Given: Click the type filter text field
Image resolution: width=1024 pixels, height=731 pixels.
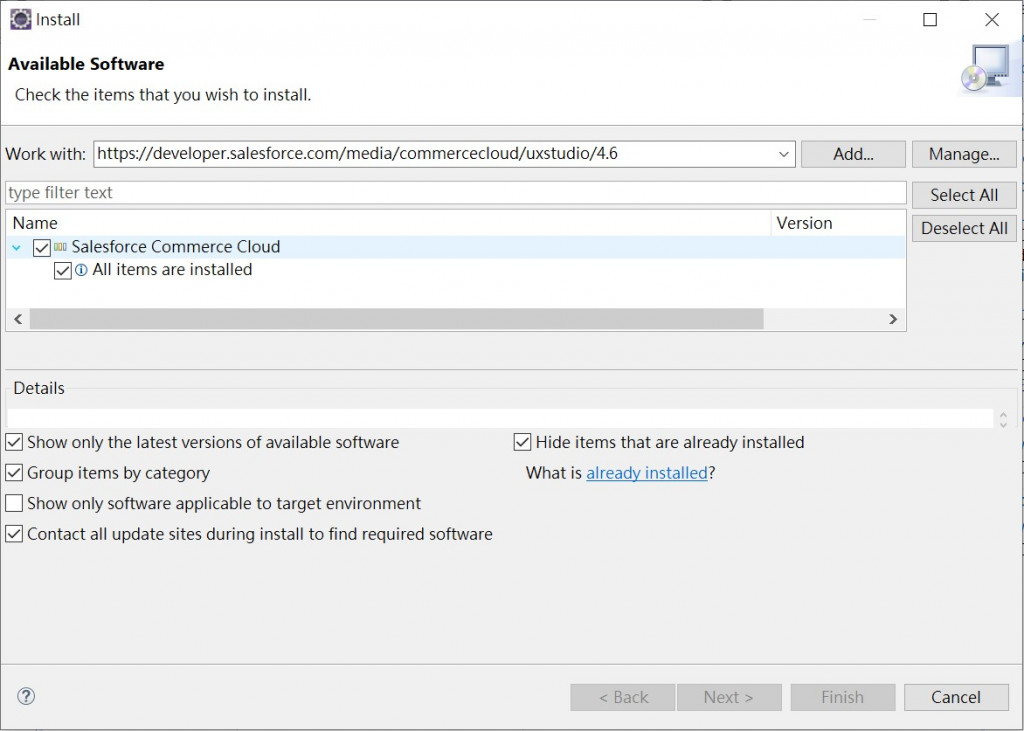Looking at the screenshot, I should click(x=455, y=193).
